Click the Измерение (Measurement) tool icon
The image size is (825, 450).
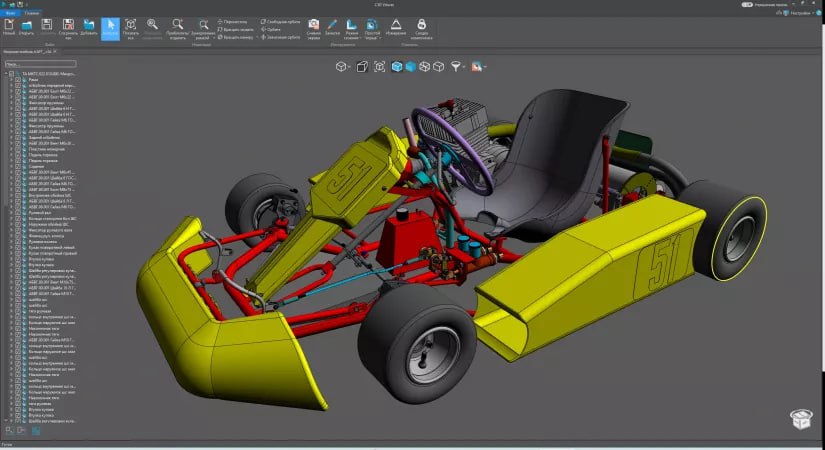[x=396, y=25]
